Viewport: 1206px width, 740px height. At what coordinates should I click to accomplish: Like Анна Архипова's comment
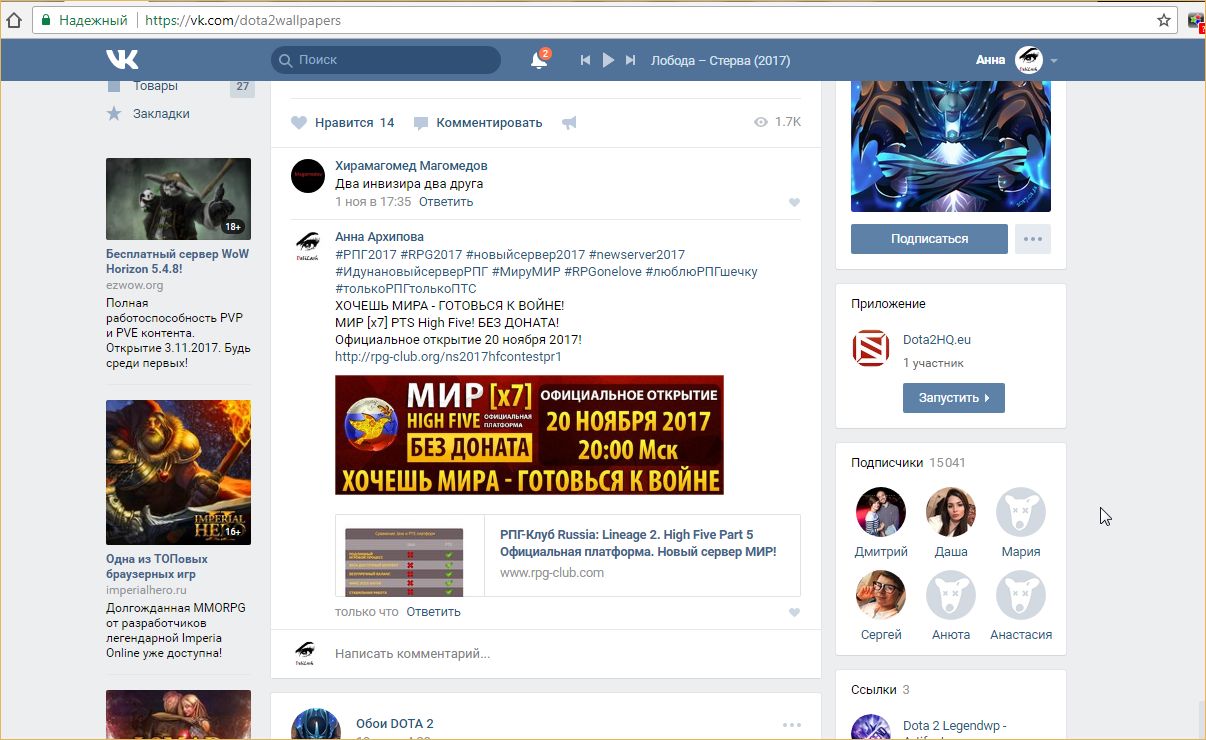pos(794,613)
